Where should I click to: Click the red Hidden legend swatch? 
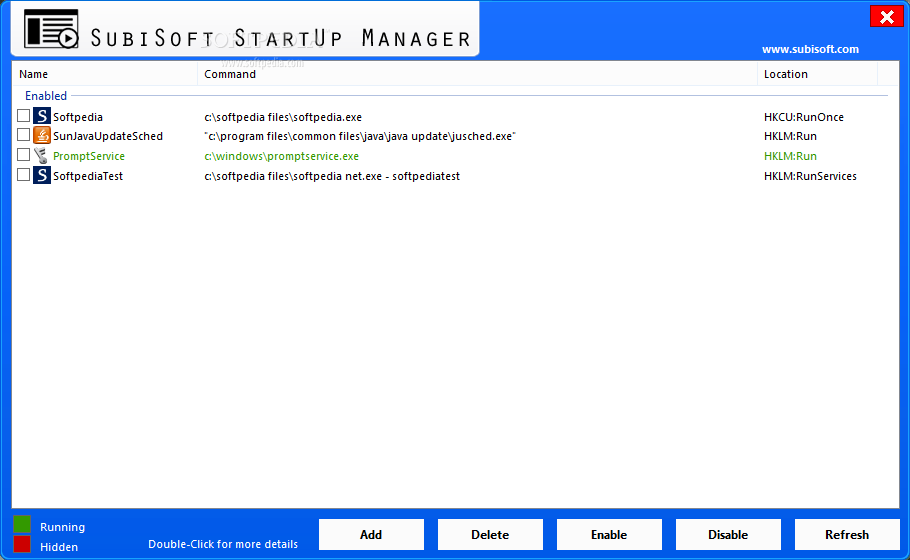22,544
